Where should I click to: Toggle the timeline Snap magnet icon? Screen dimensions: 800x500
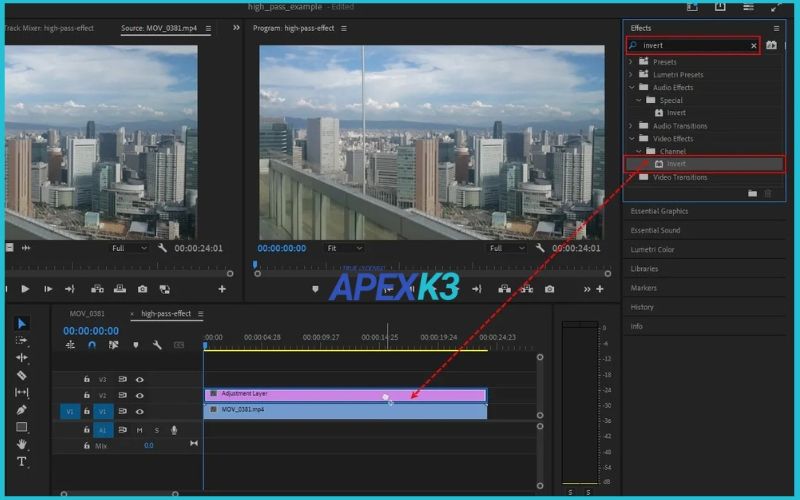[x=92, y=345]
